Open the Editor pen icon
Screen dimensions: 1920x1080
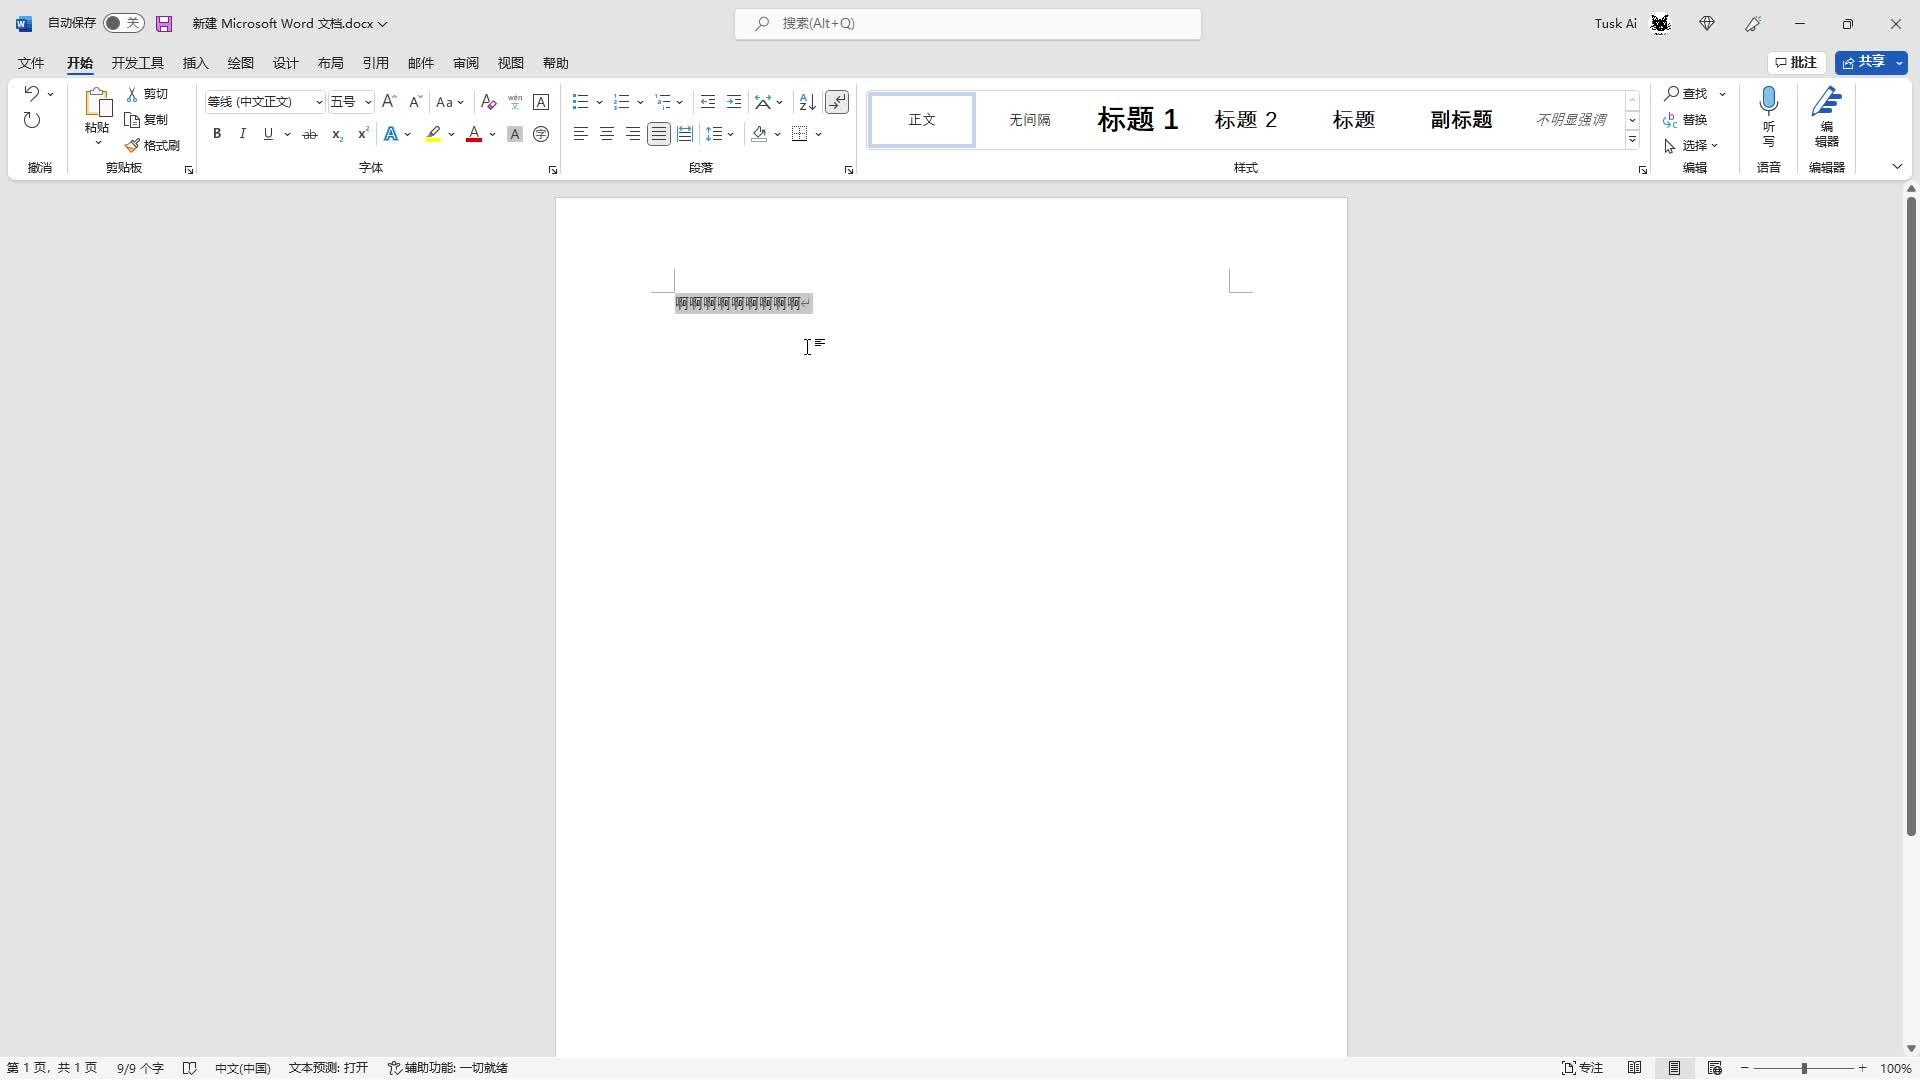pos(1826,103)
